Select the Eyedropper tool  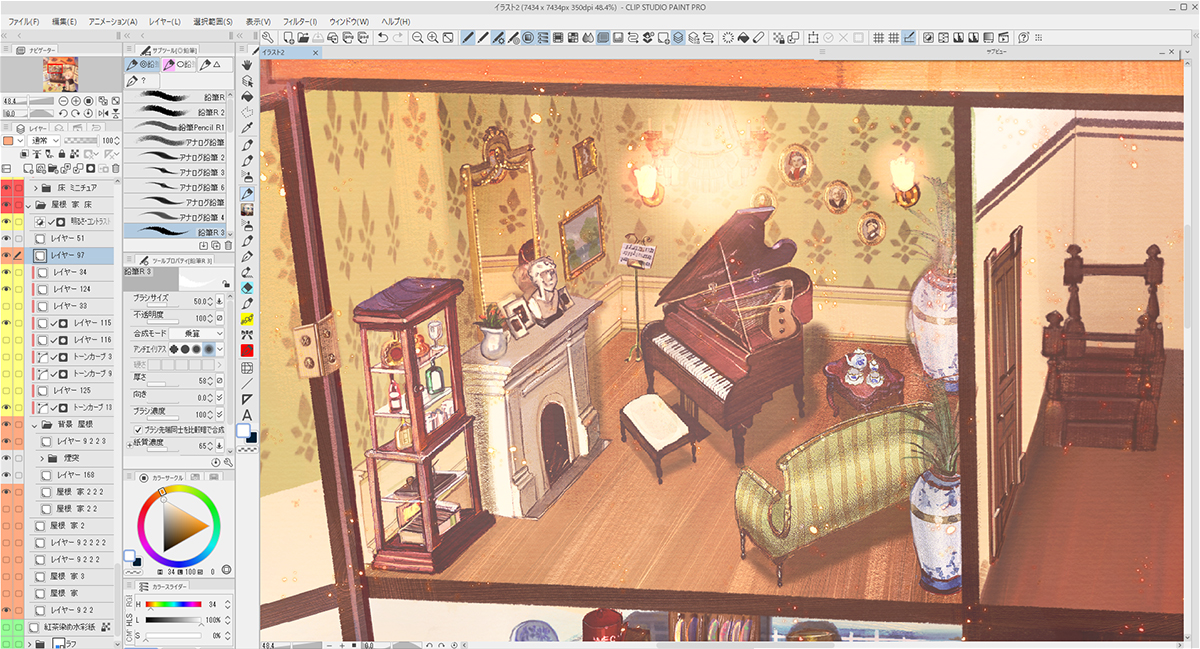coord(247,128)
